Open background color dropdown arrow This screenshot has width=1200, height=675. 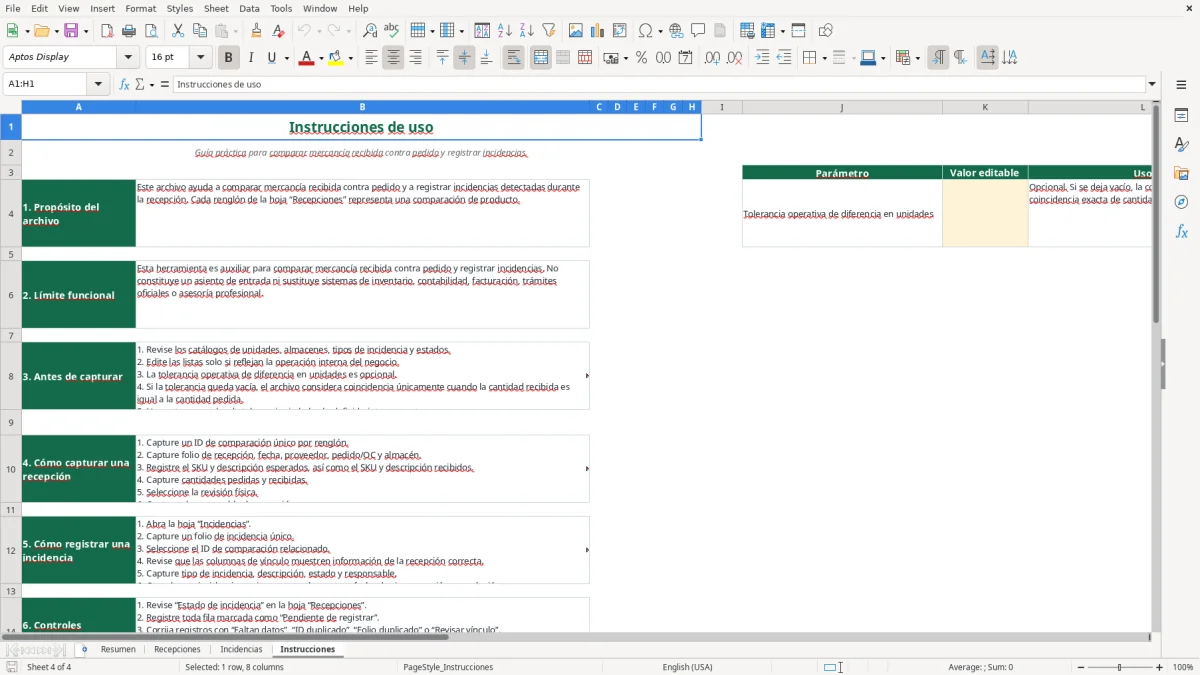(350, 58)
